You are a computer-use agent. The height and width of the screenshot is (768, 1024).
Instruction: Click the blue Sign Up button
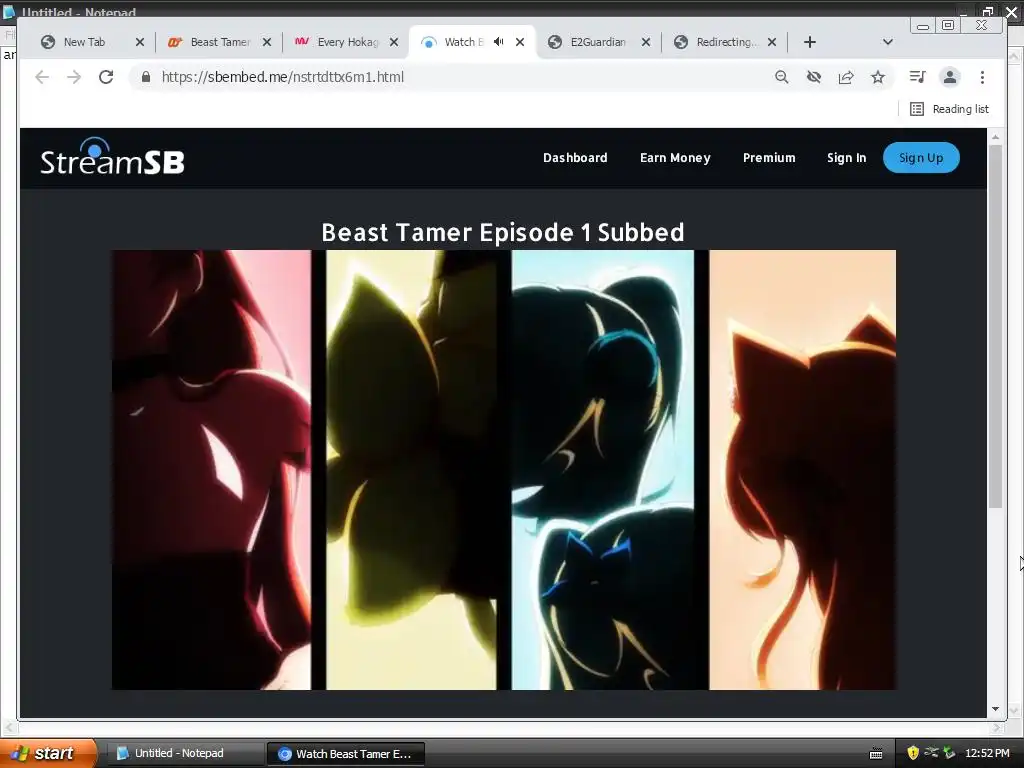[x=921, y=158]
